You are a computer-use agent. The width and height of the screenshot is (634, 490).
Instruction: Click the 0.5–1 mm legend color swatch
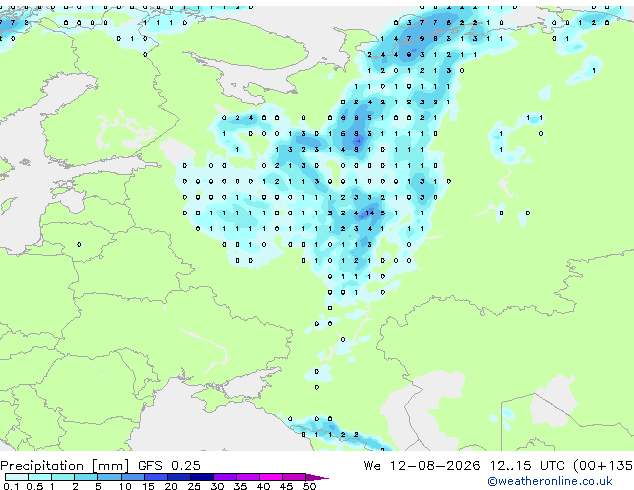point(40,477)
